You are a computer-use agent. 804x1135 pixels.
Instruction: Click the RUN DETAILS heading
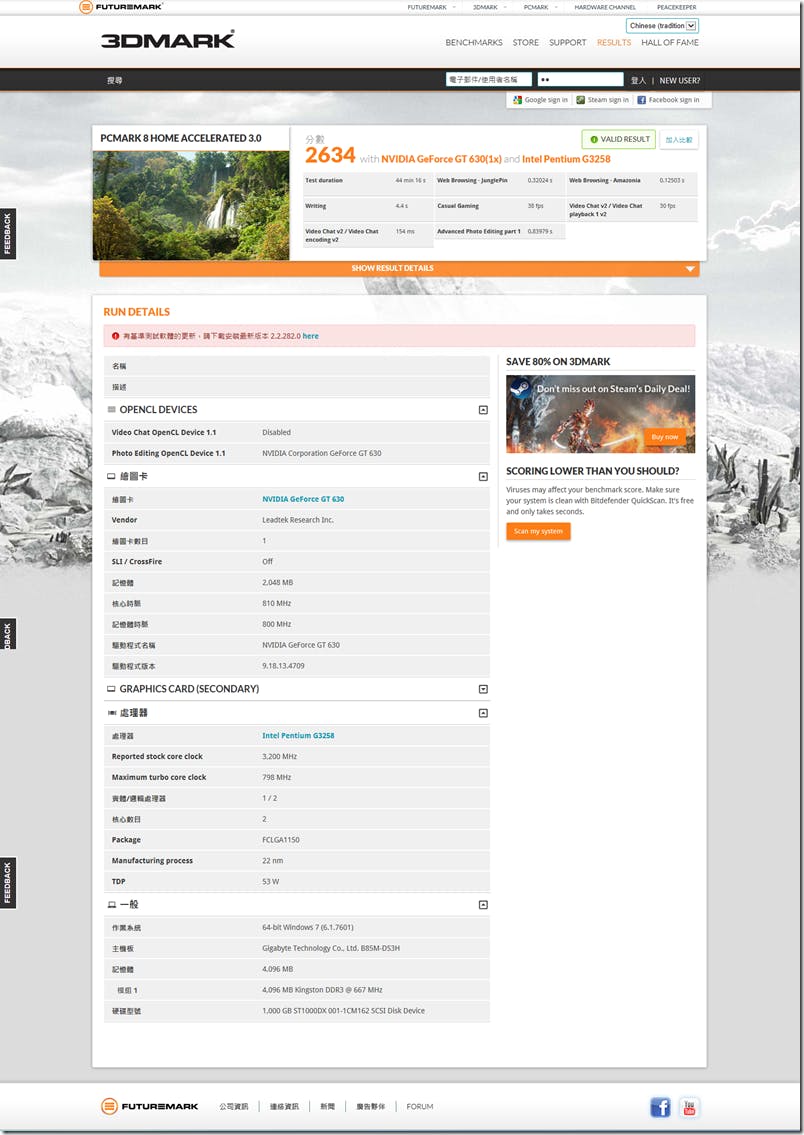point(137,312)
